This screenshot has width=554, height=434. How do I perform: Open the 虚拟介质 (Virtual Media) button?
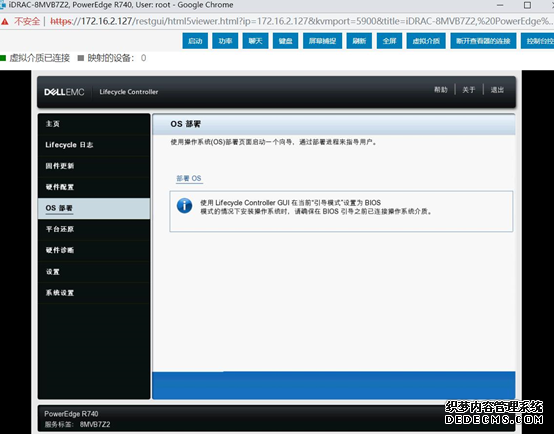(426, 41)
